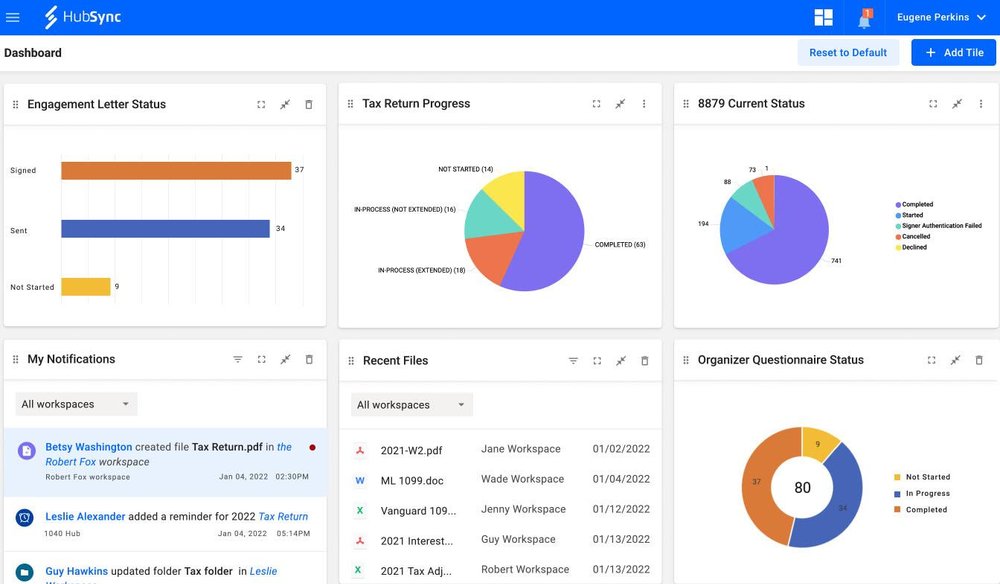Click the yellow Not Started bar
The height and width of the screenshot is (584, 1000).
[x=85, y=287]
